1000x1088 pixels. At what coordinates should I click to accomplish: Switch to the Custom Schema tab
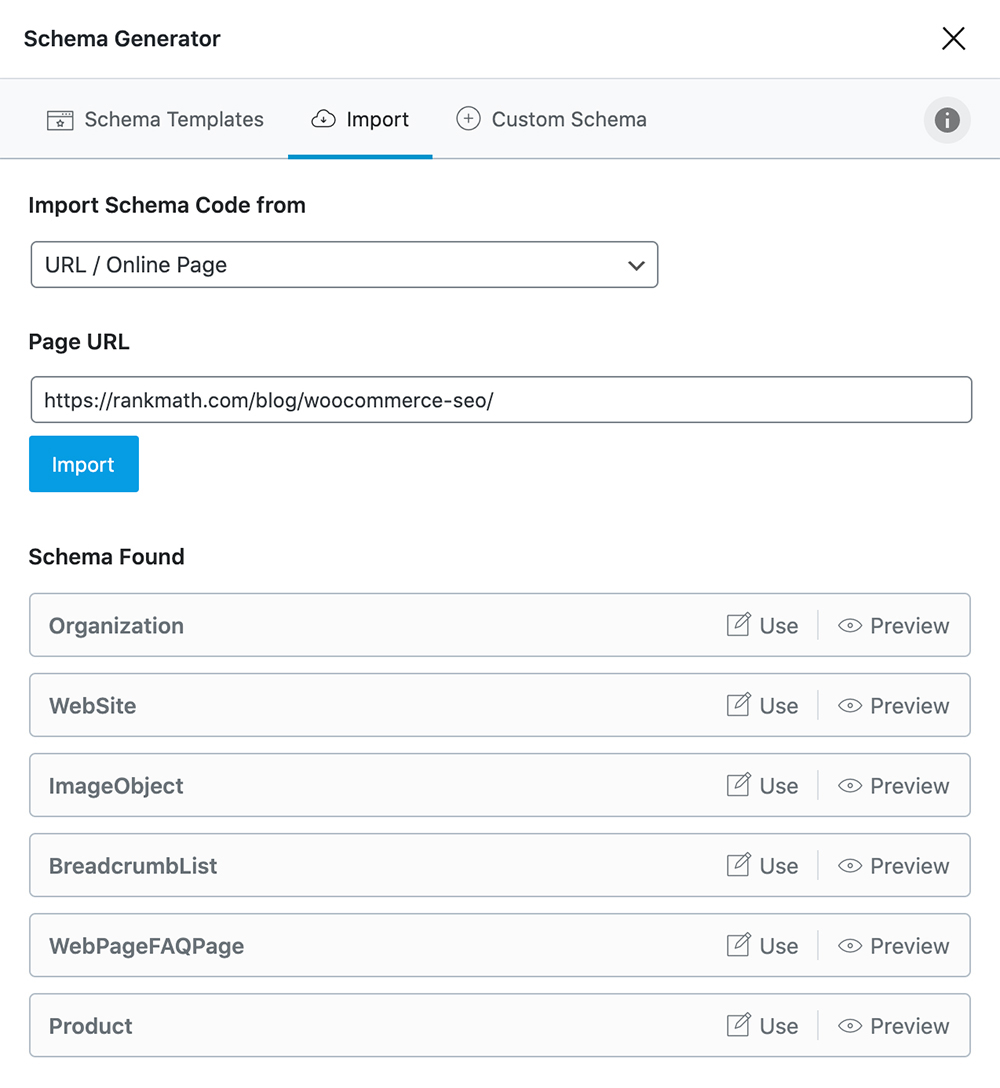point(551,119)
